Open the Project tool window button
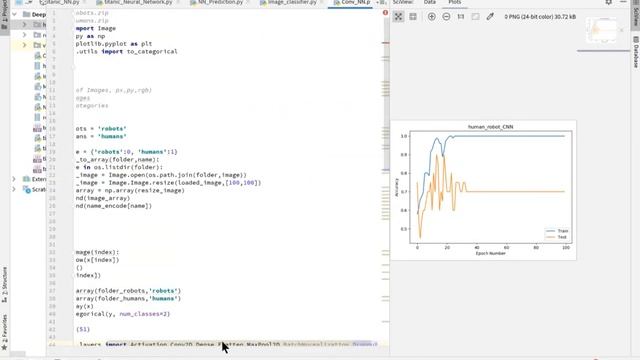640x360 pixels. tap(4, 16)
